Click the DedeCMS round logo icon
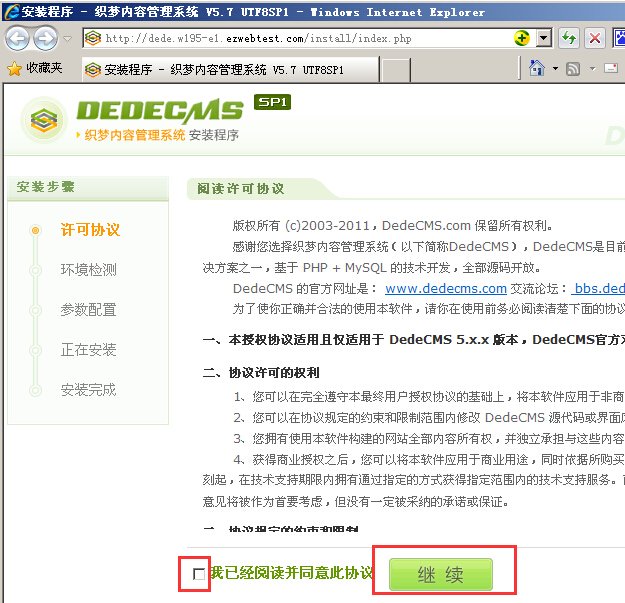The image size is (625, 603). tap(44, 120)
